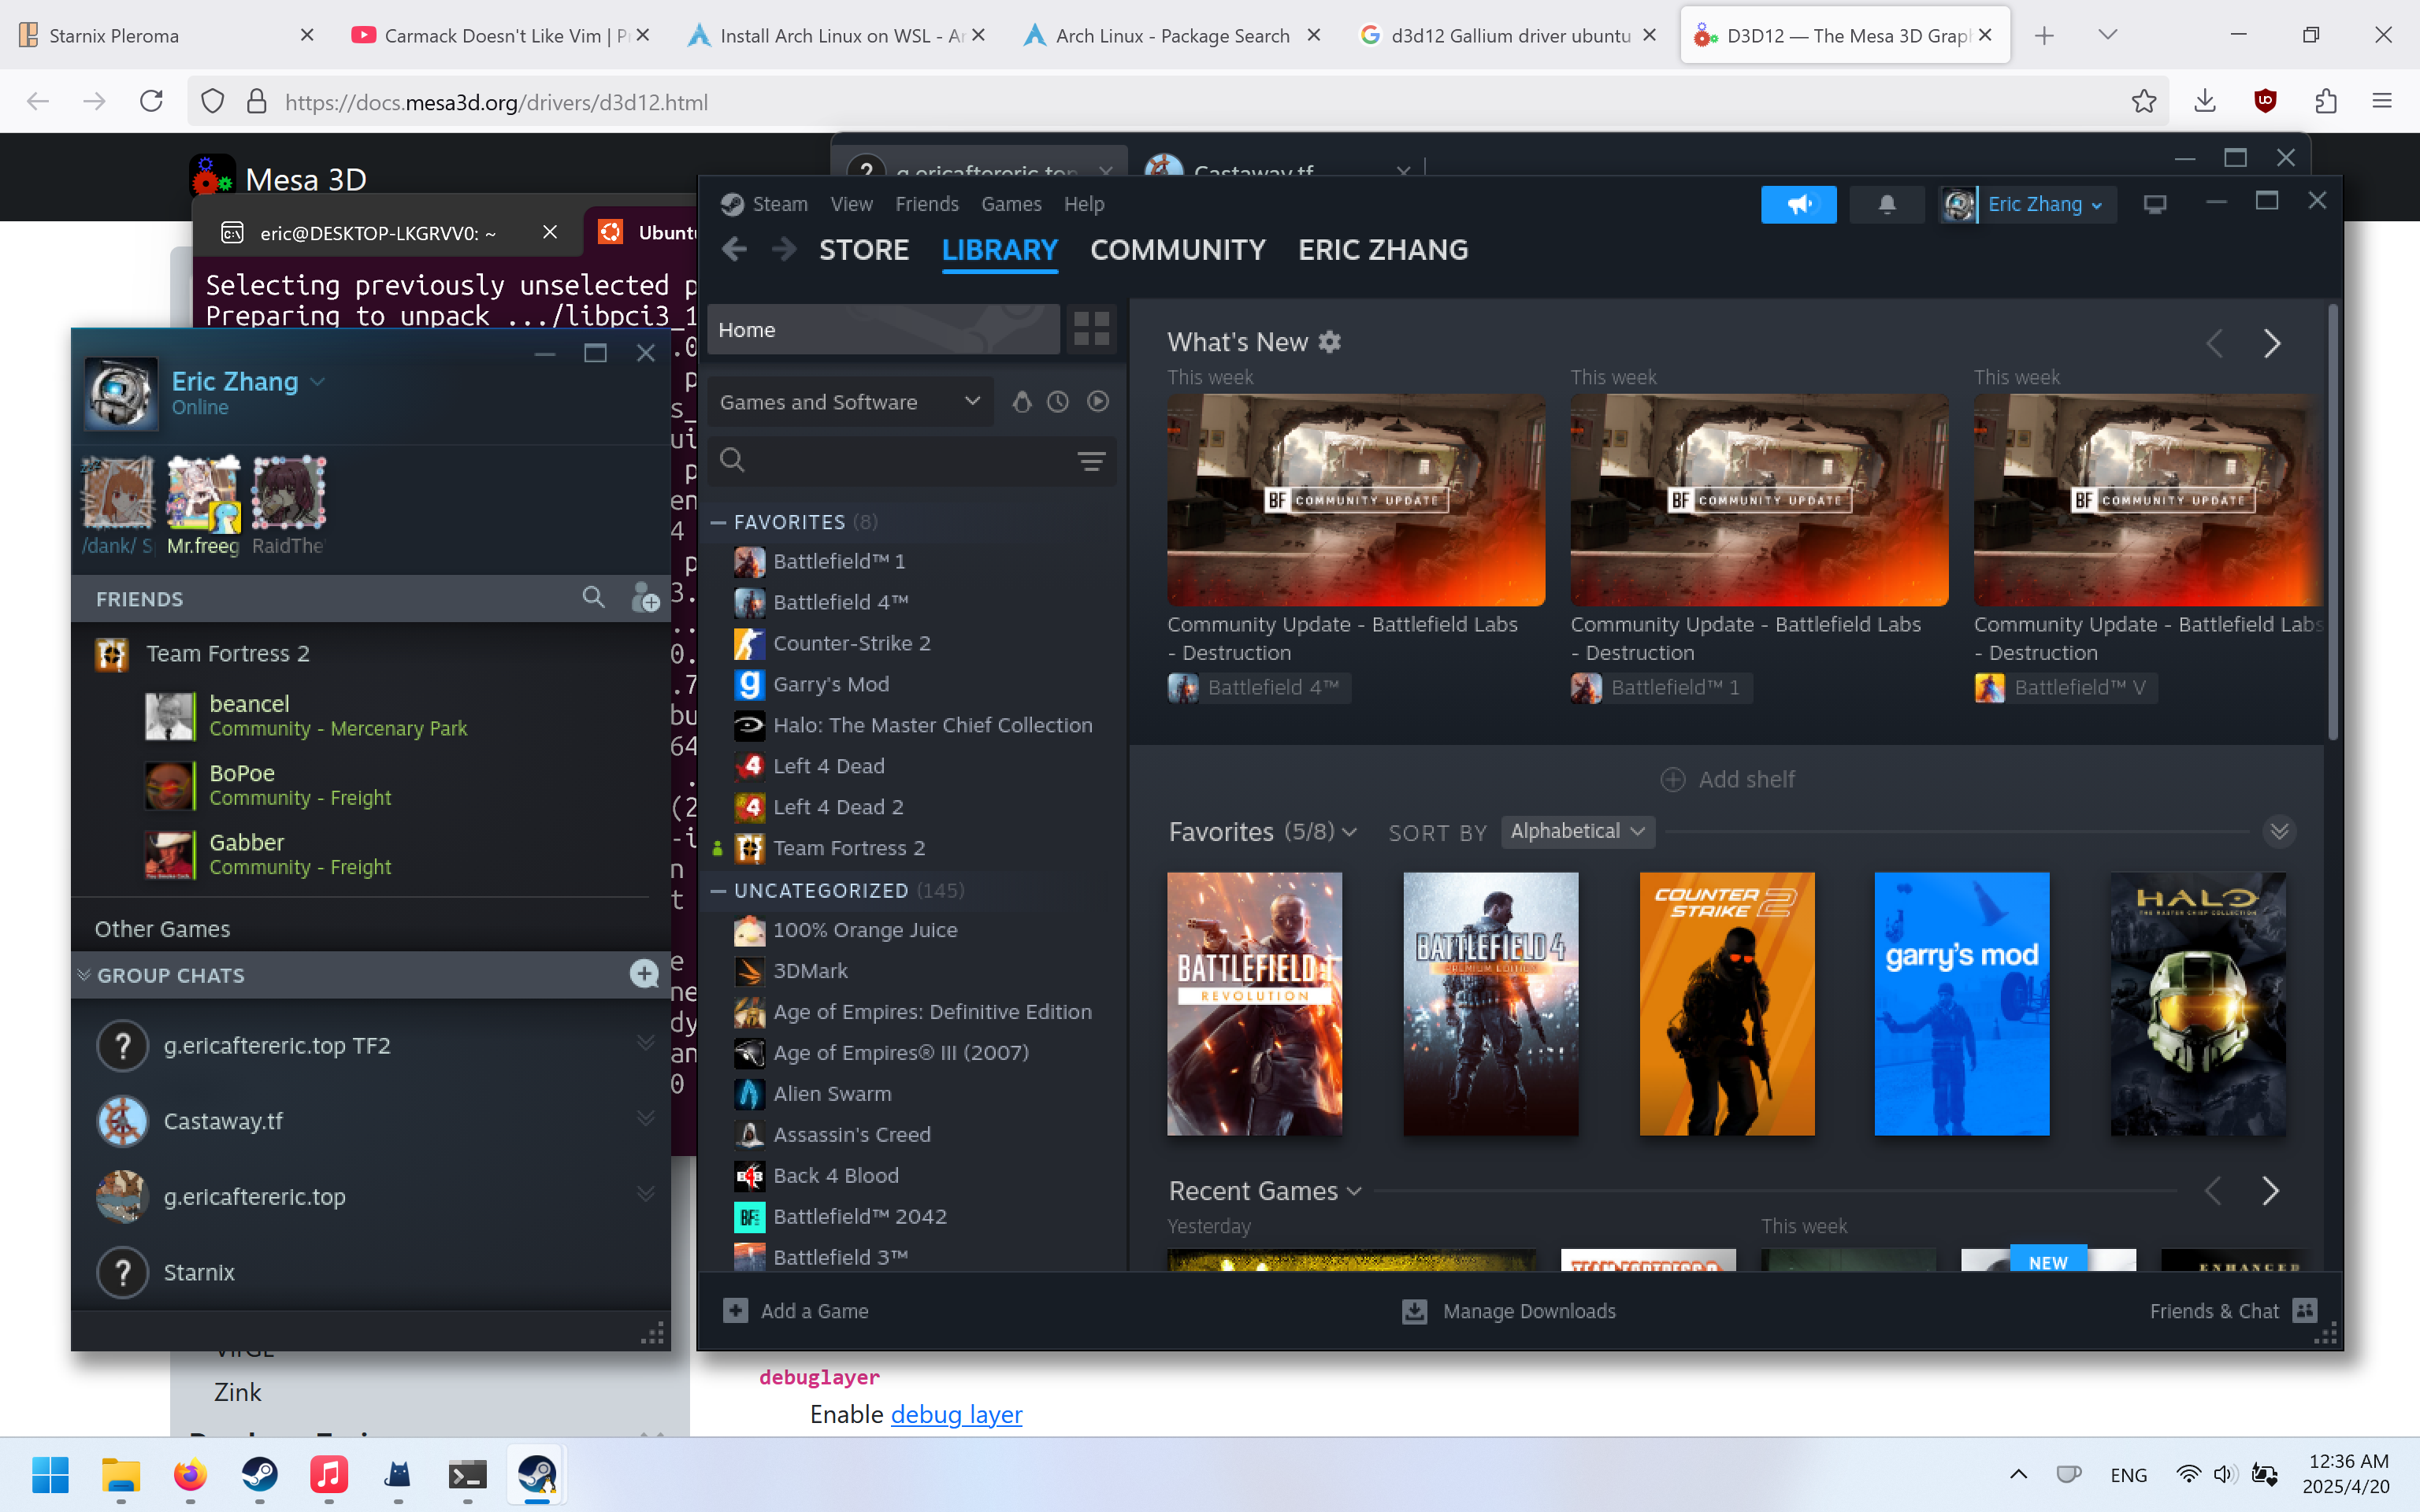Show next What's New items
Screen dimensions: 2420x1512
tap(2271, 344)
